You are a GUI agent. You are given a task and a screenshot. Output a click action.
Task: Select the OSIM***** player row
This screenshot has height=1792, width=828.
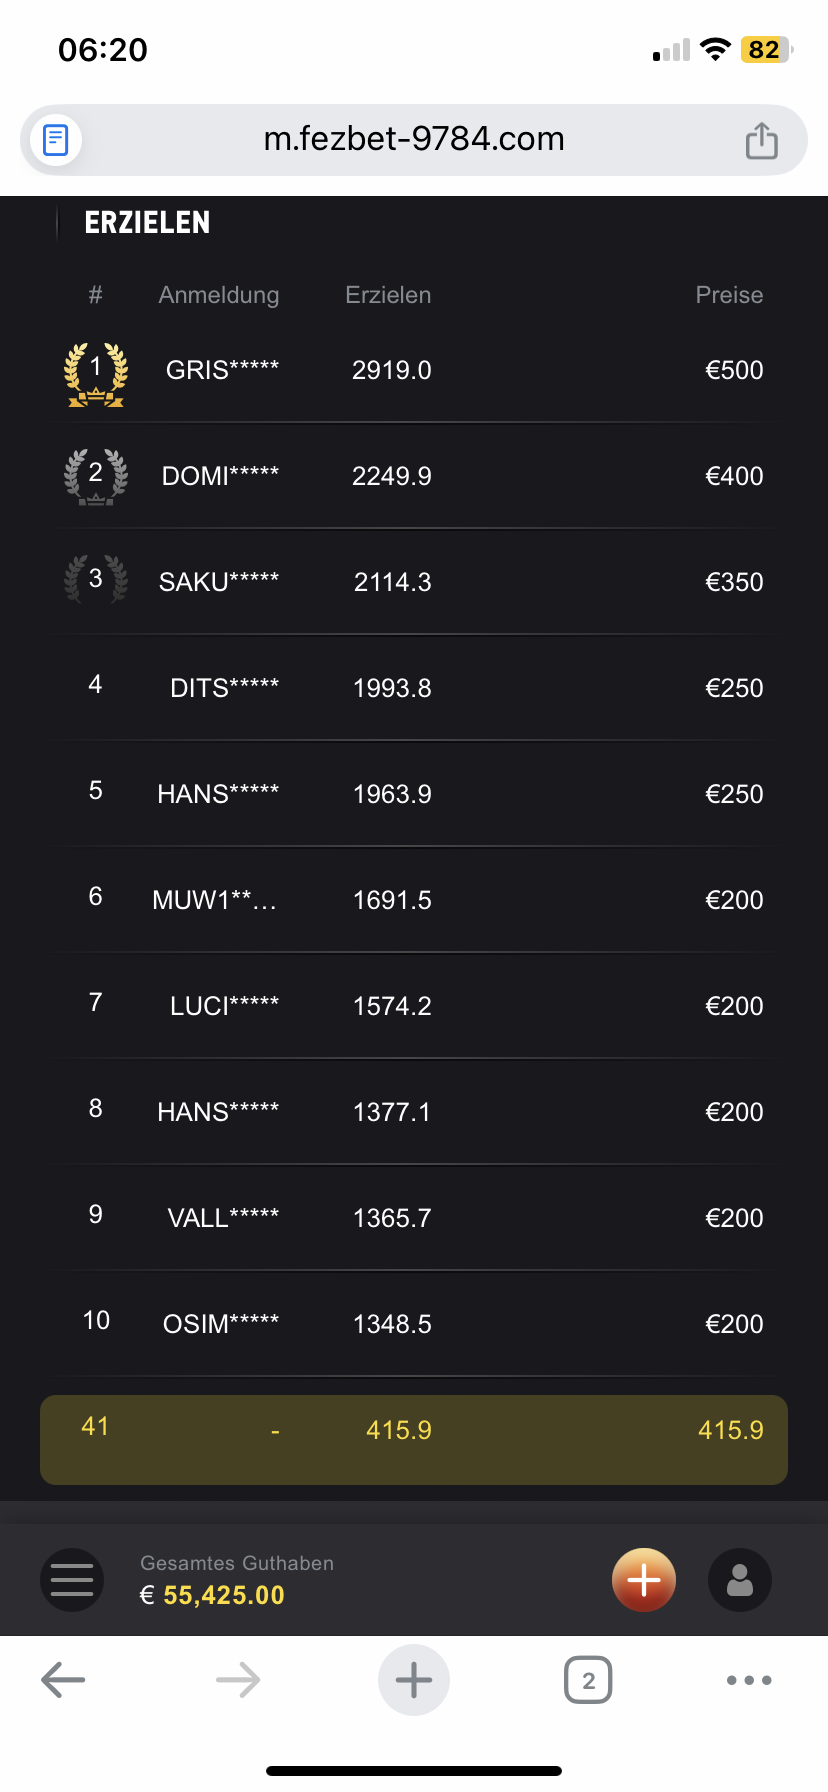coord(221,1324)
